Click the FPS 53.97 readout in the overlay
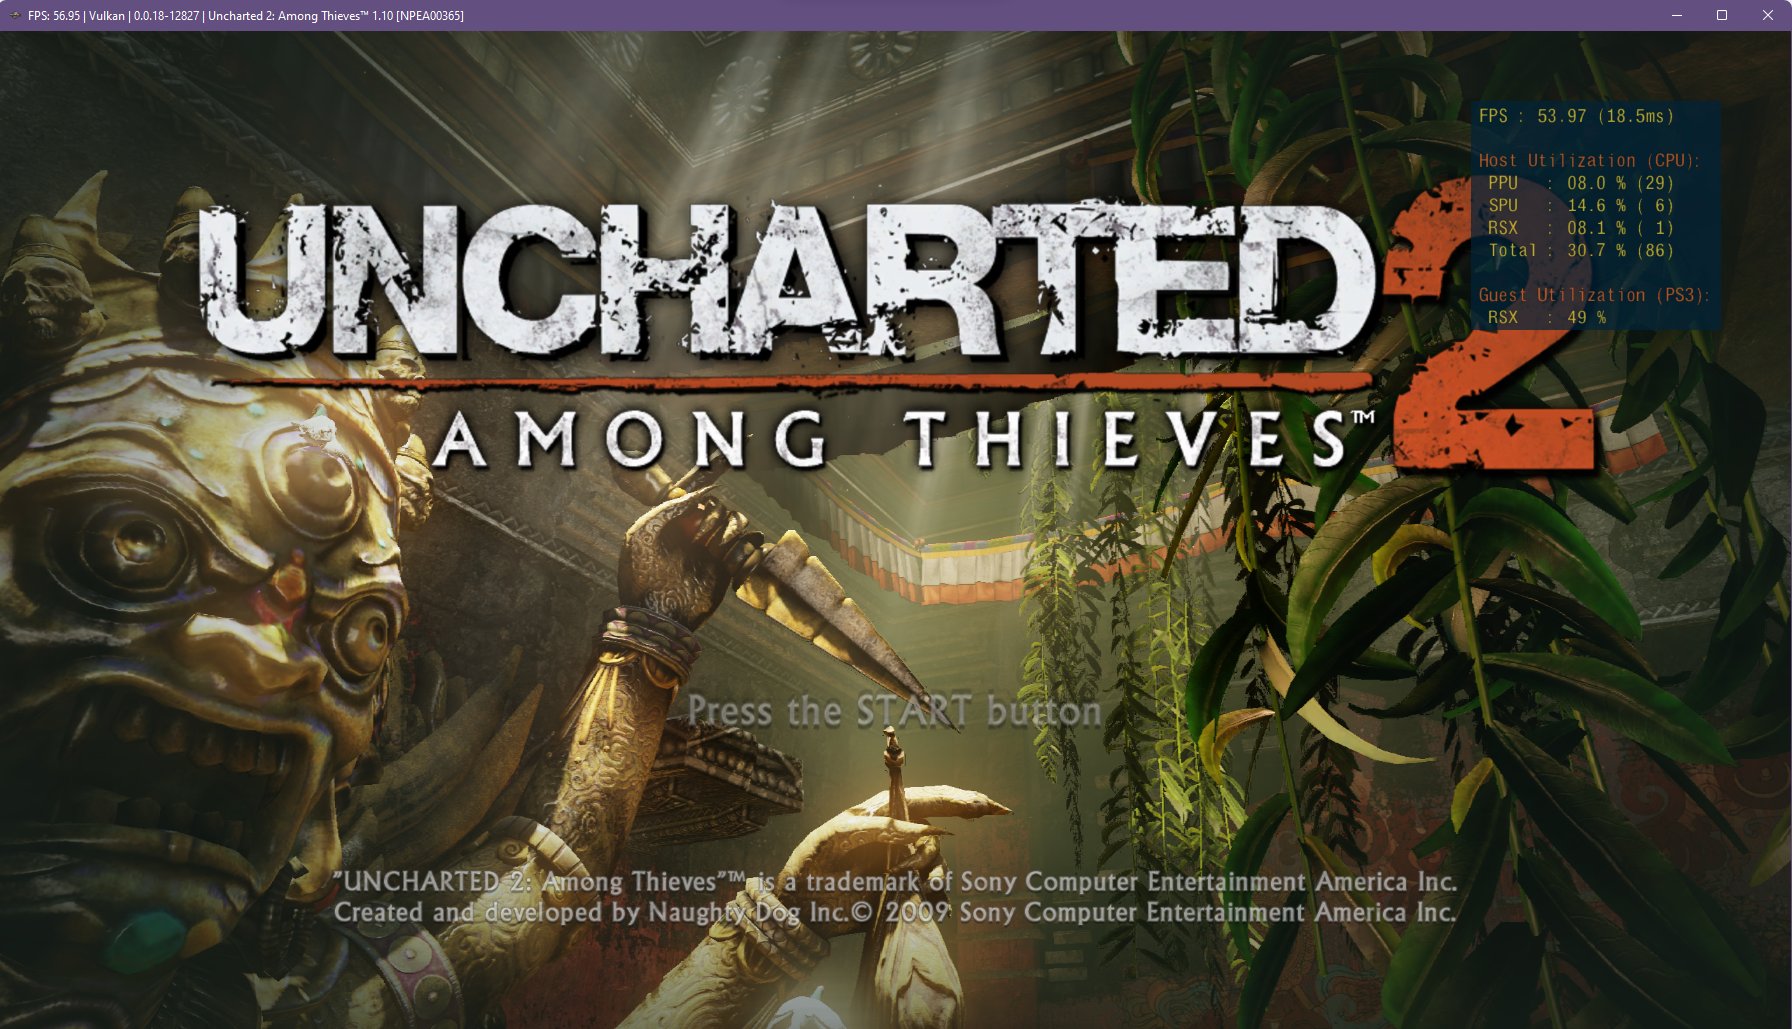The height and width of the screenshot is (1029, 1792). [1576, 116]
